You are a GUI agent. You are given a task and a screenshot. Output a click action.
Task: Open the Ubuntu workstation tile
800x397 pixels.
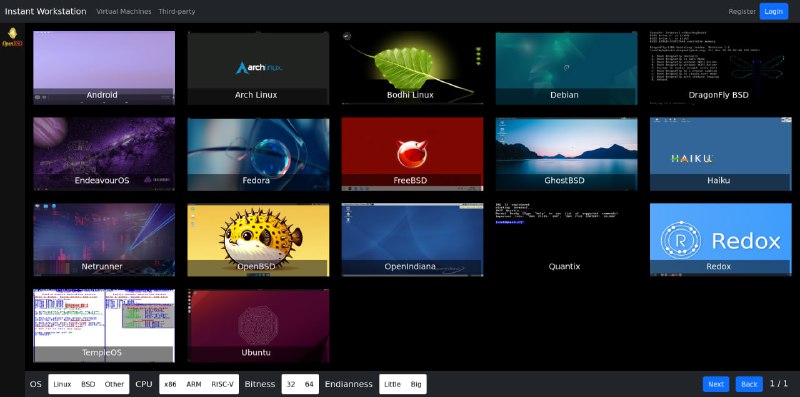pyautogui.click(x=258, y=326)
